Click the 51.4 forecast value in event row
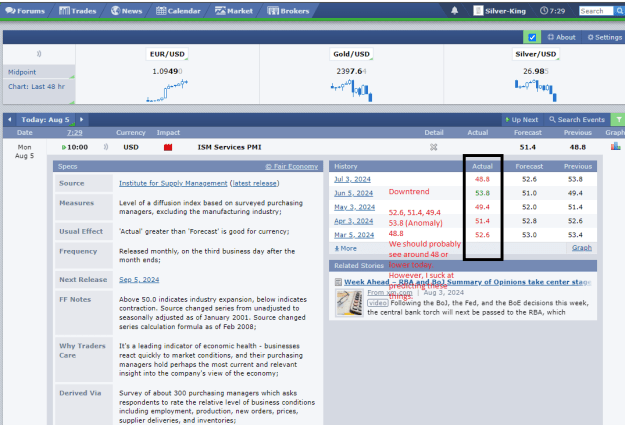This screenshot has width=625, height=425. tap(527, 147)
